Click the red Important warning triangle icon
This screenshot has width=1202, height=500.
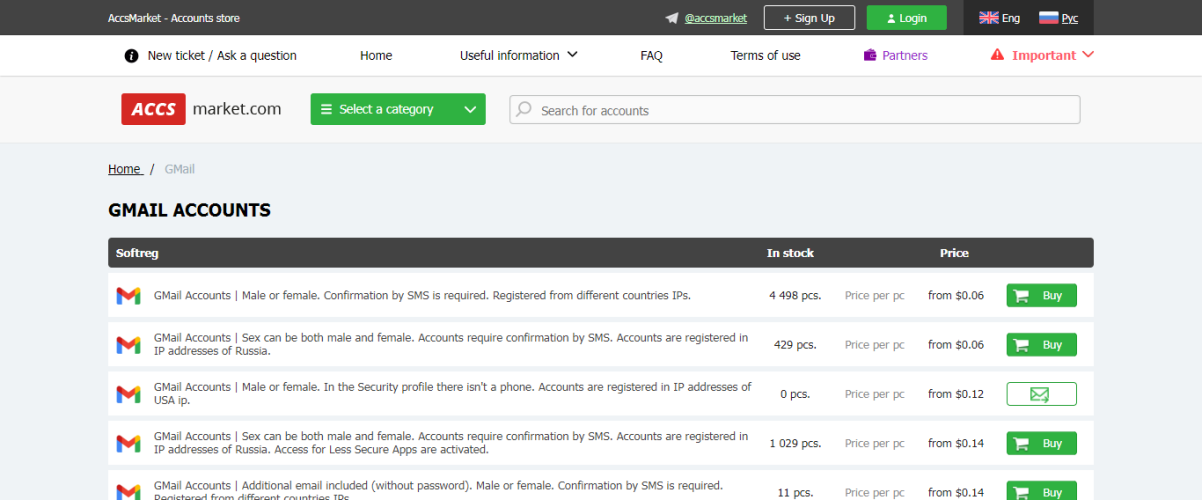(997, 56)
